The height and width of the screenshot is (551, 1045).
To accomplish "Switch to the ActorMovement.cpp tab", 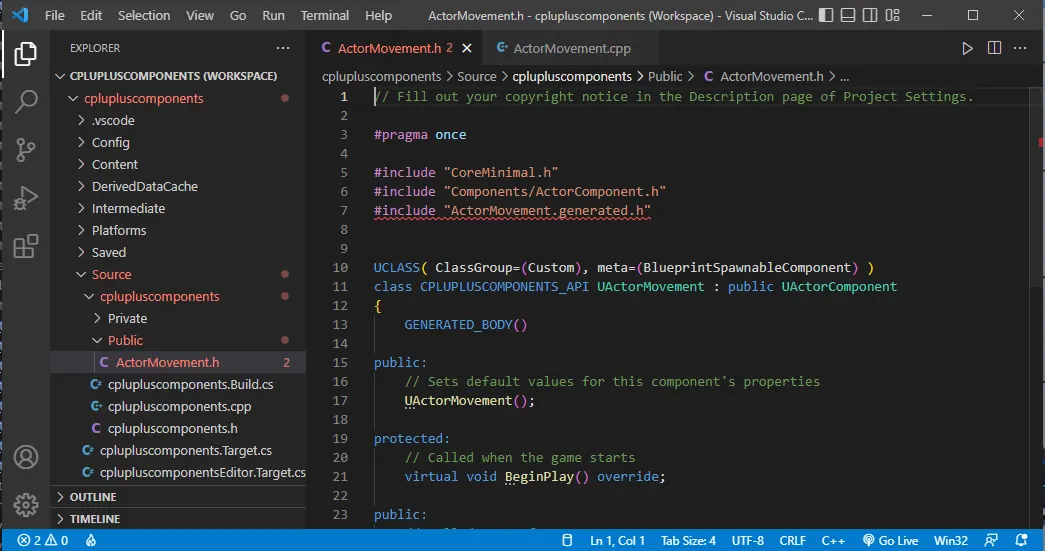I will point(571,48).
